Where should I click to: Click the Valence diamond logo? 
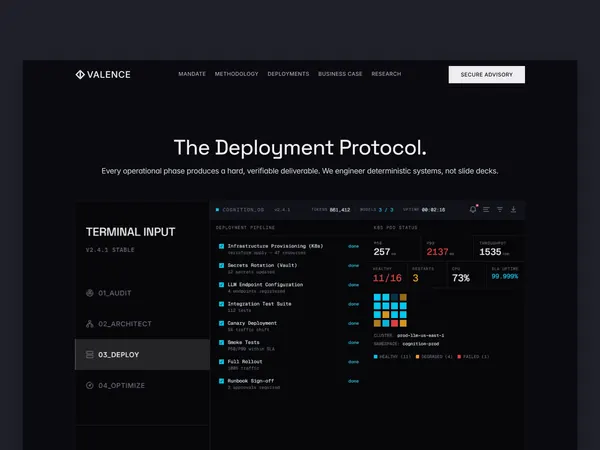80,74
